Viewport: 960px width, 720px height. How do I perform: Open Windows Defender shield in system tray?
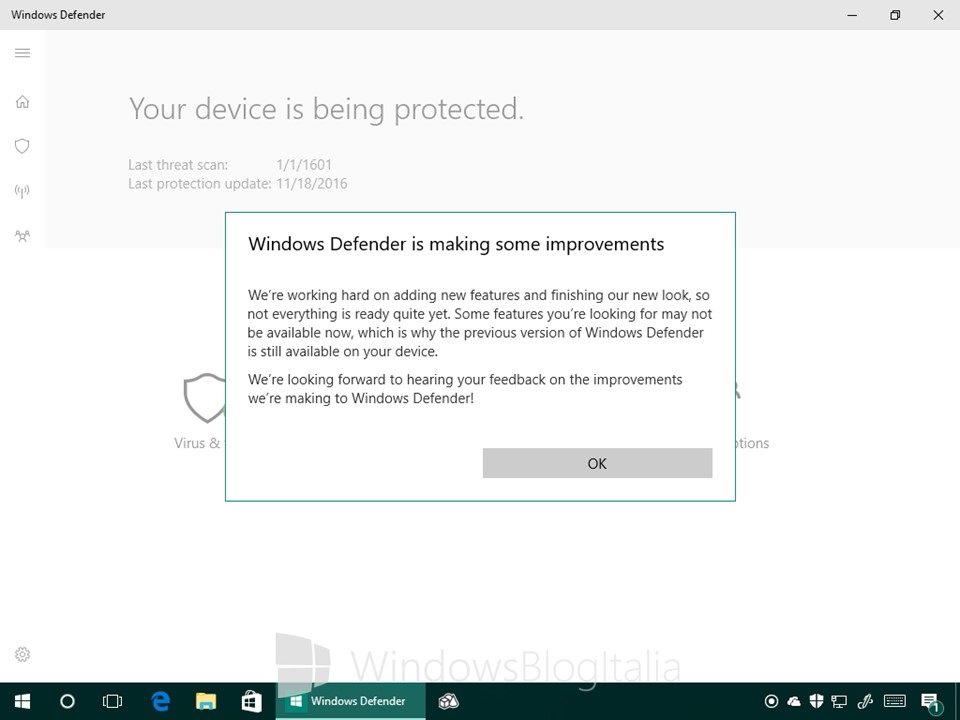[x=816, y=701]
